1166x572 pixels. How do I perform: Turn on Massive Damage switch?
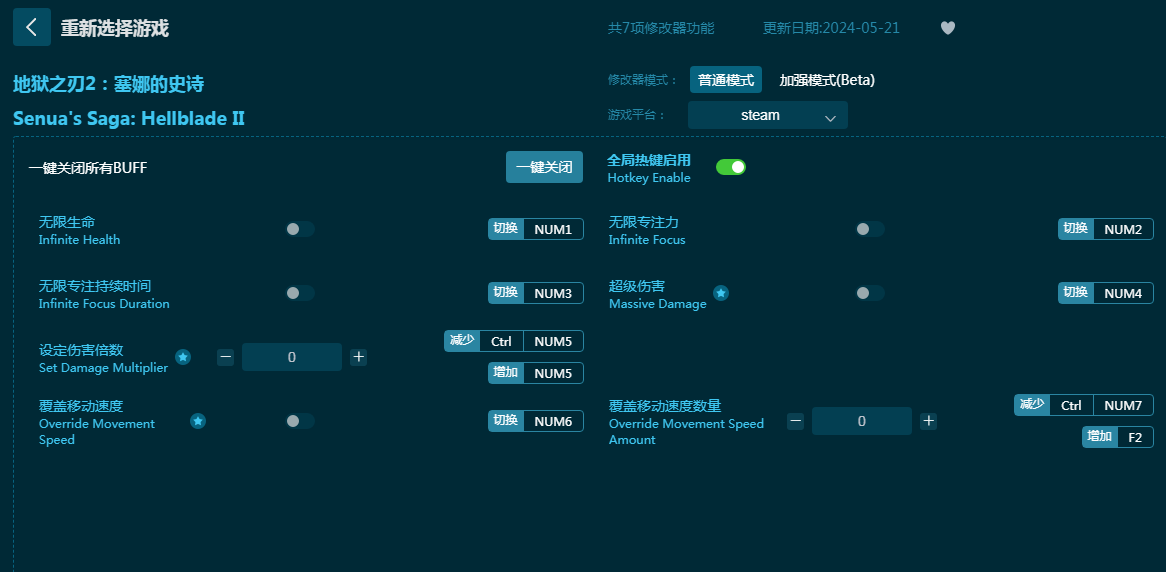870,293
